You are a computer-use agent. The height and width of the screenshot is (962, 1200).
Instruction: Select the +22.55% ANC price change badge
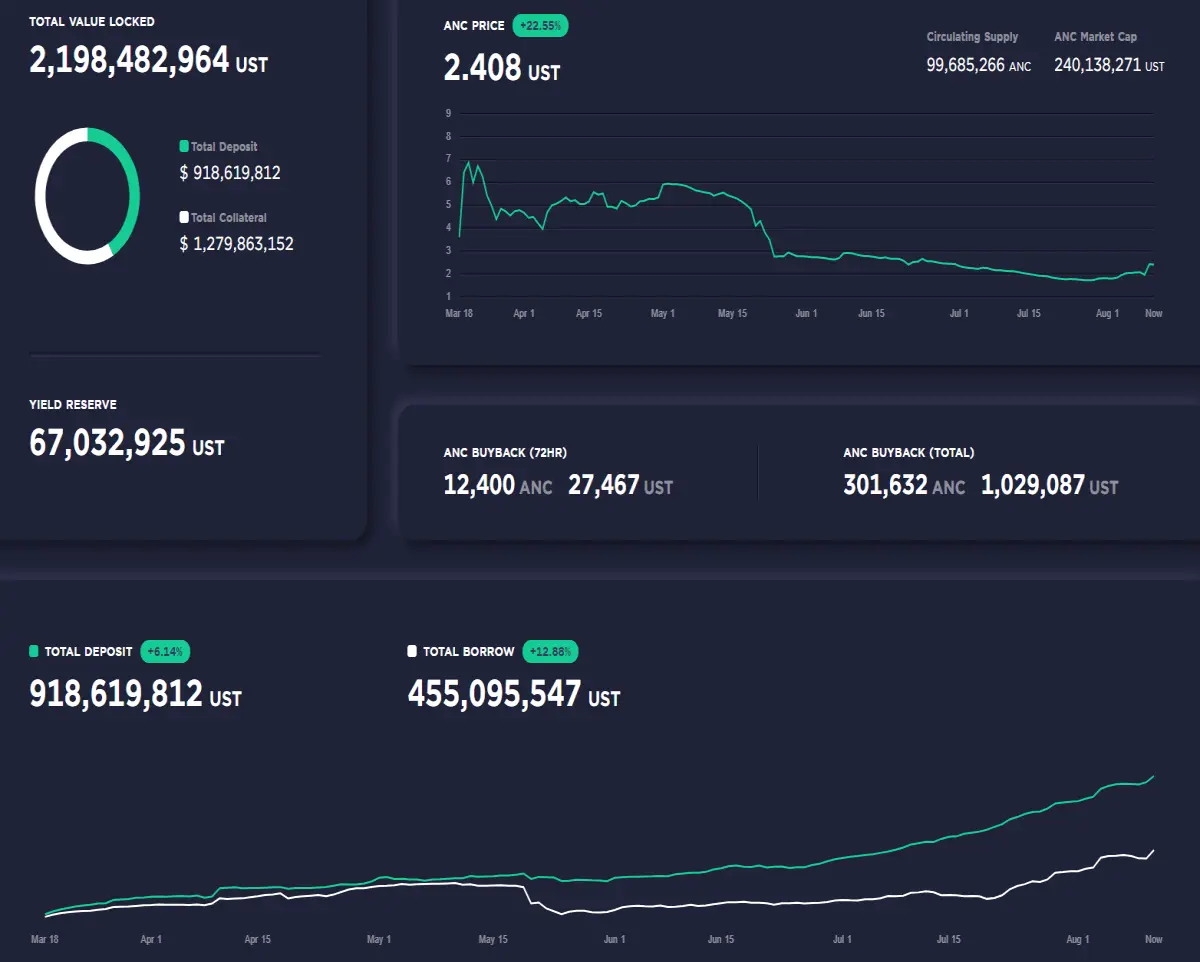click(540, 26)
